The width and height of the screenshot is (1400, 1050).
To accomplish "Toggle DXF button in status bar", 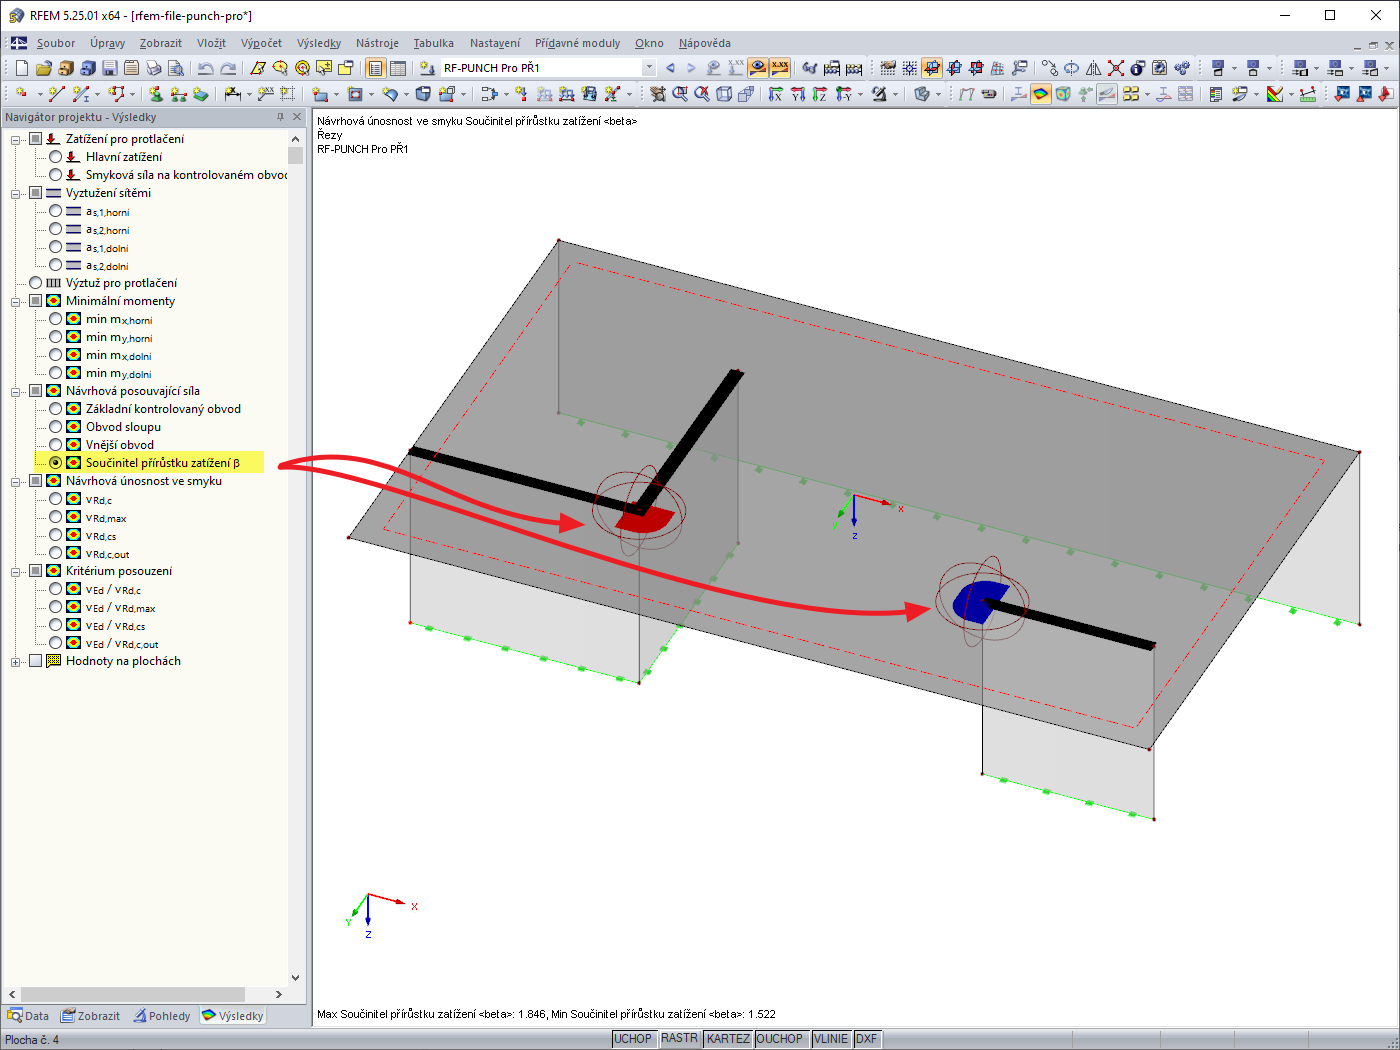I will coord(867,1039).
